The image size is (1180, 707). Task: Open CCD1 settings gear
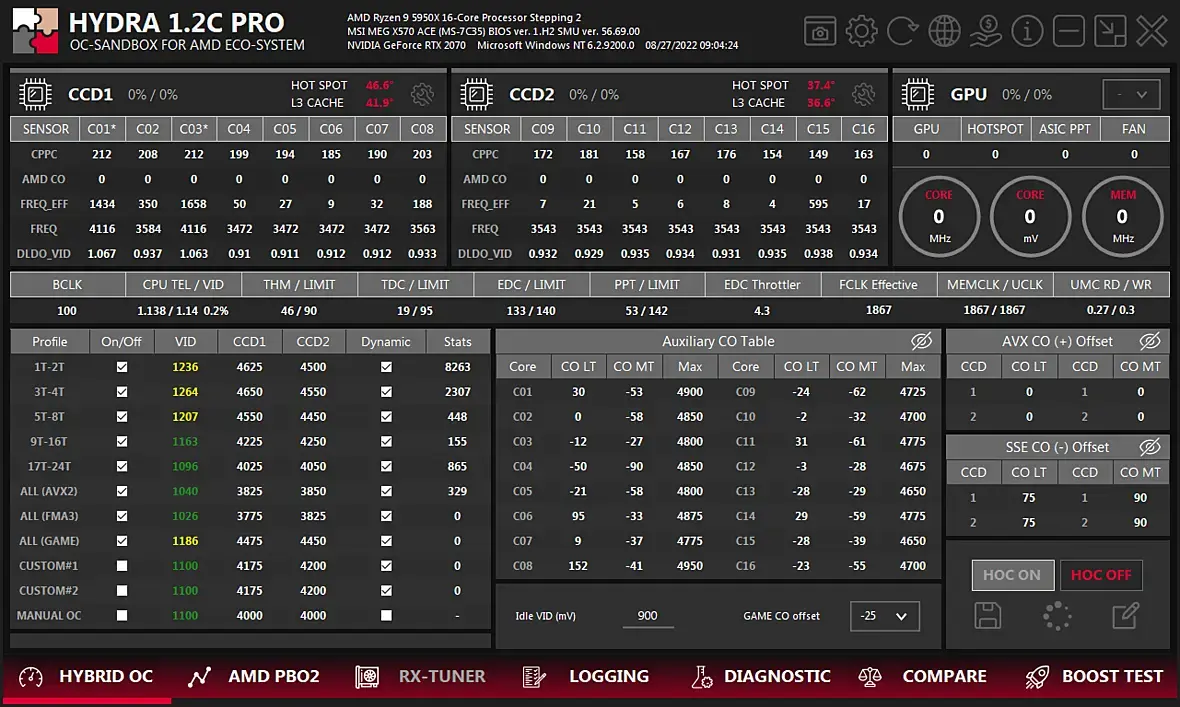(422, 94)
